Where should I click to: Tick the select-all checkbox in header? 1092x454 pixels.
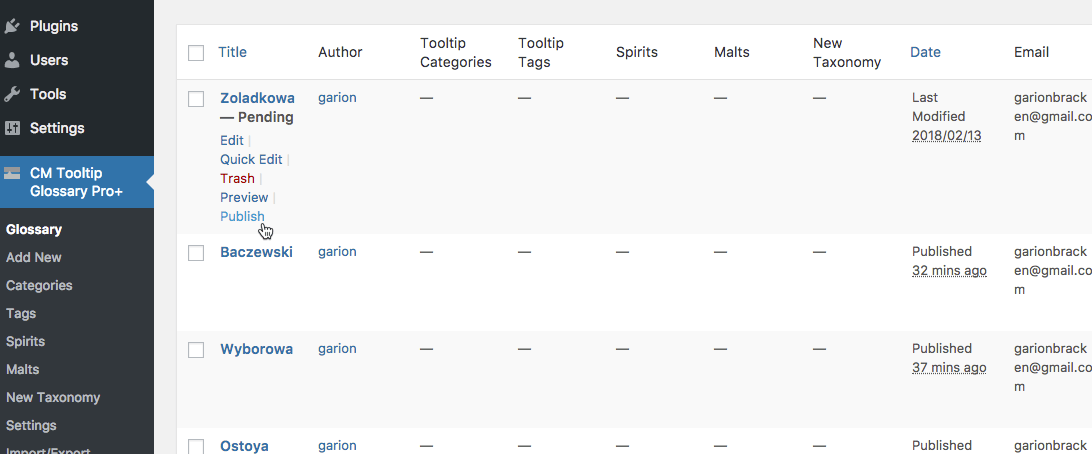196,53
